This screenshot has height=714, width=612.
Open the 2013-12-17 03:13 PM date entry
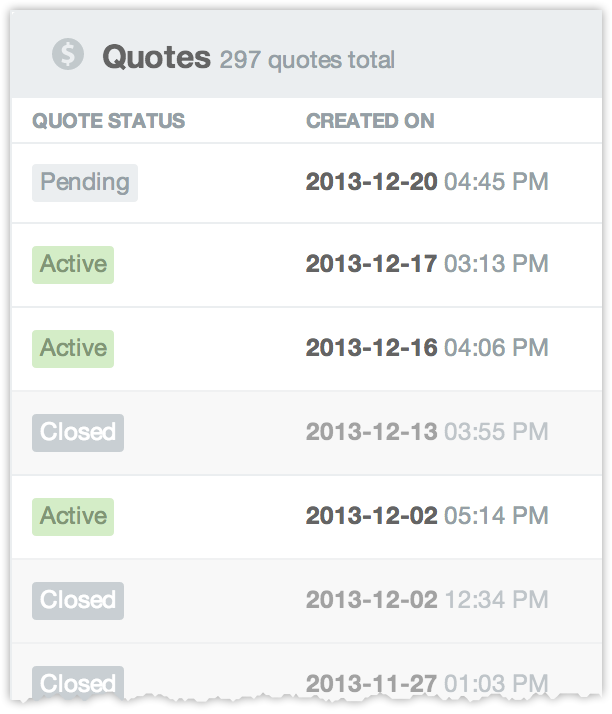[x=427, y=264]
